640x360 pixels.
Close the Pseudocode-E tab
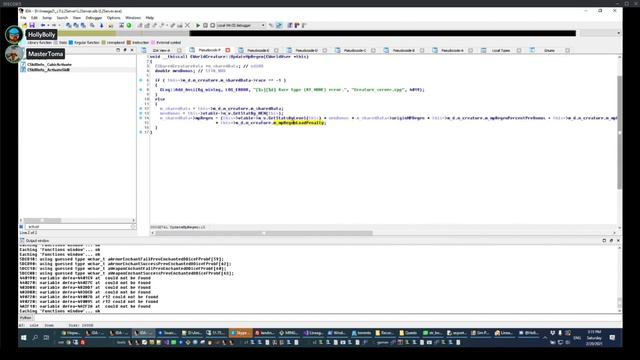[276, 50]
